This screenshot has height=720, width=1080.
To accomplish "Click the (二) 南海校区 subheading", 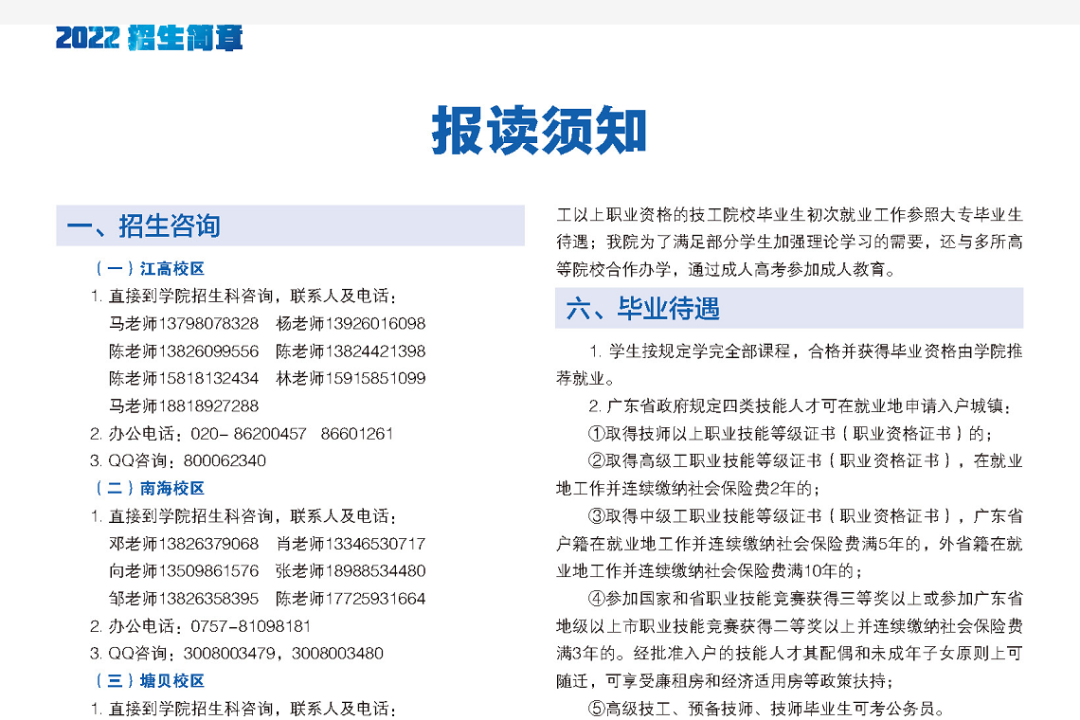I will click(149, 488).
